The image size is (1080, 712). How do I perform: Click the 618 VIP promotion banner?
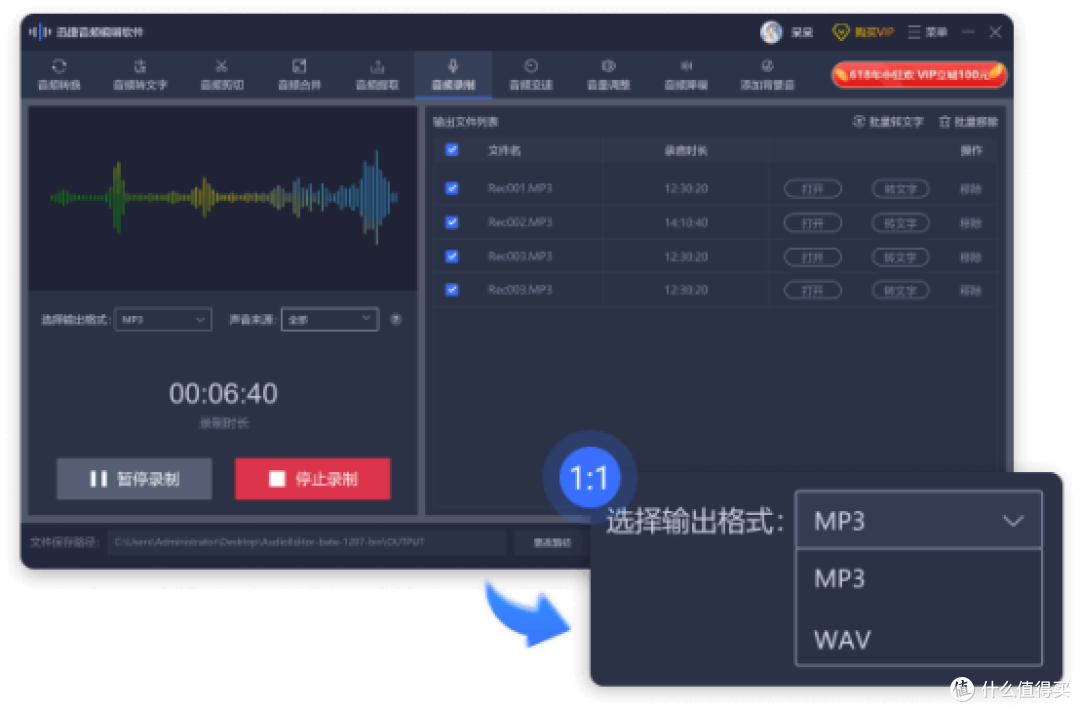919,74
